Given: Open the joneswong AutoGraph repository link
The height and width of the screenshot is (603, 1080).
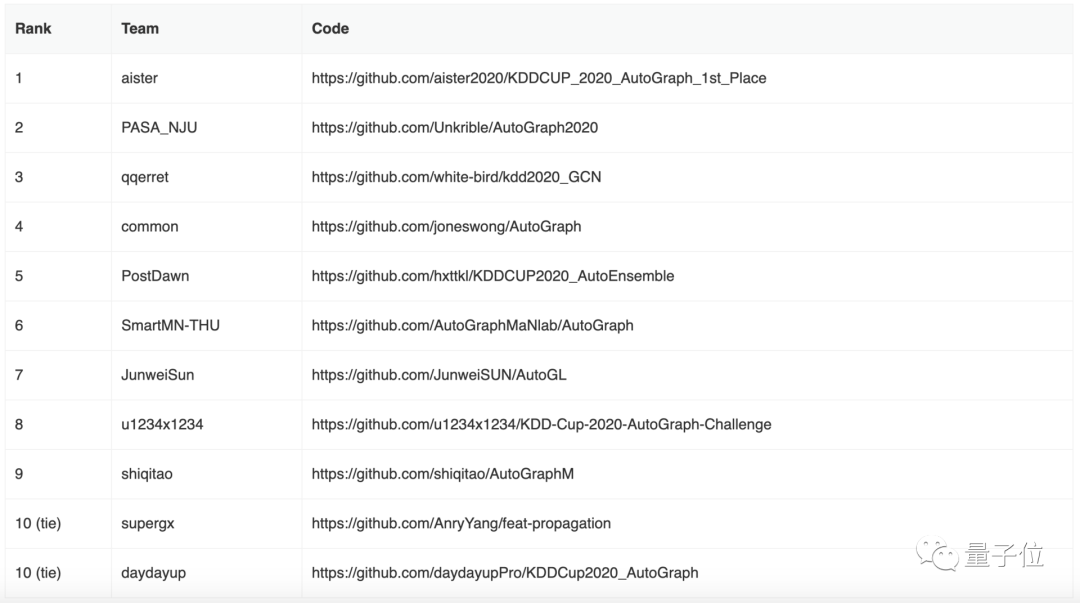Looking at the screenshot, I should coord(446,226).
